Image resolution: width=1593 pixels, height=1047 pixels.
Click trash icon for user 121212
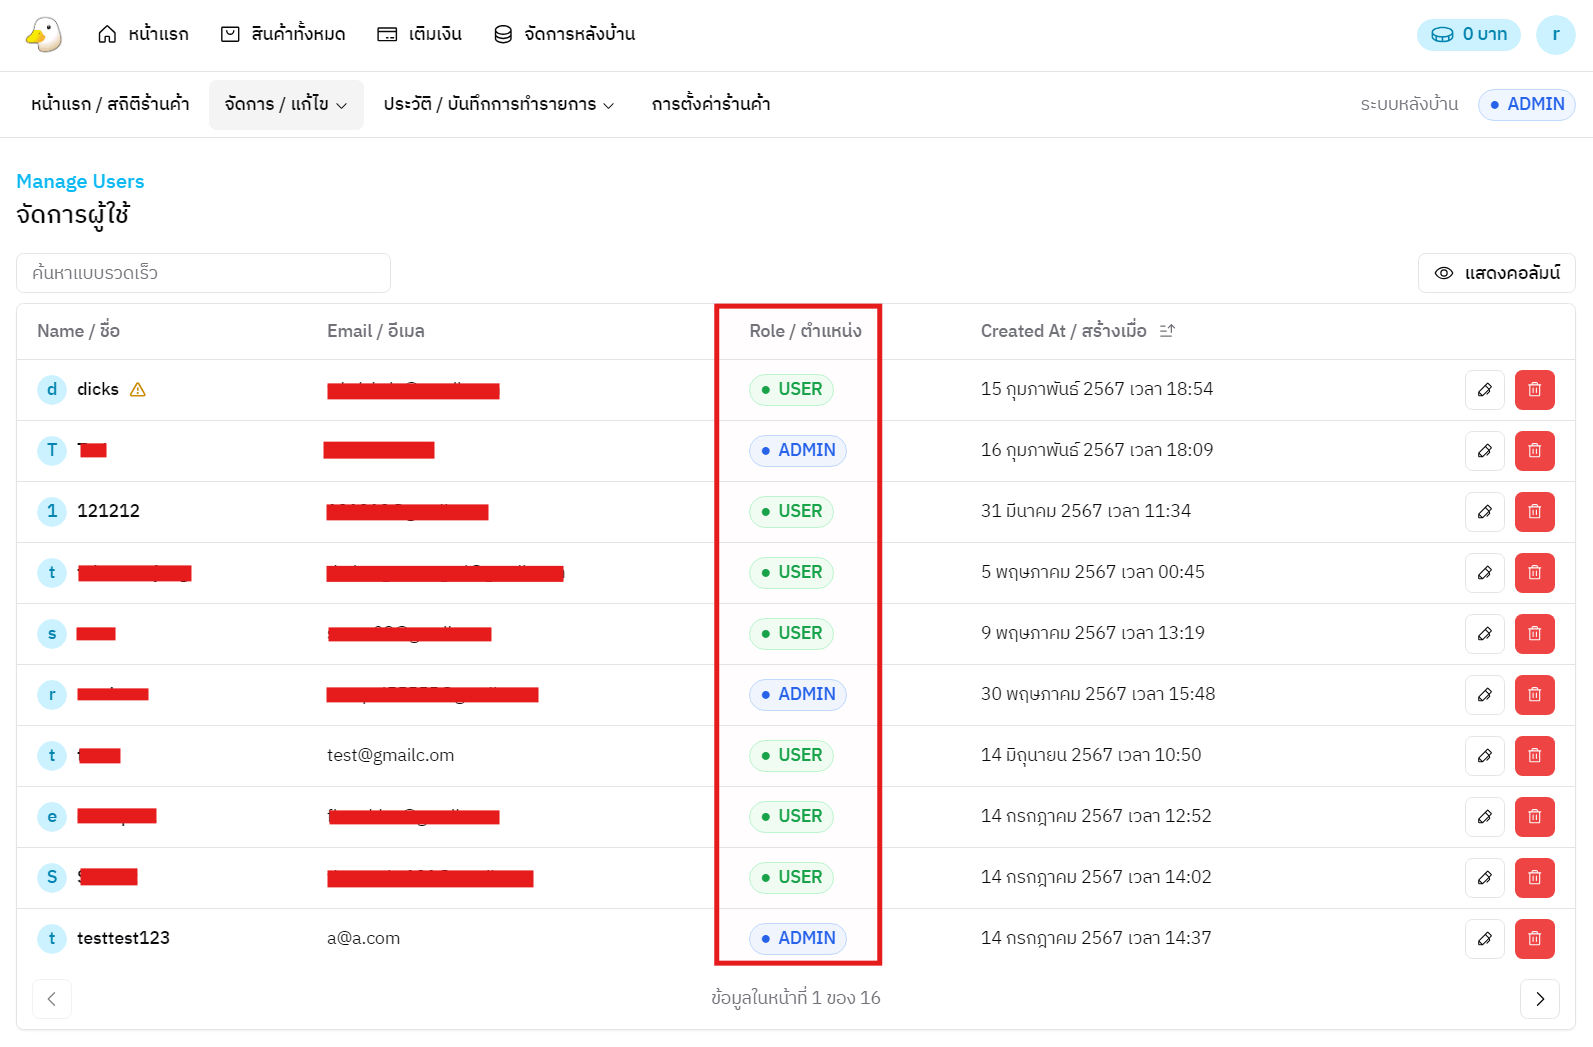click(x=1534, y=512)
